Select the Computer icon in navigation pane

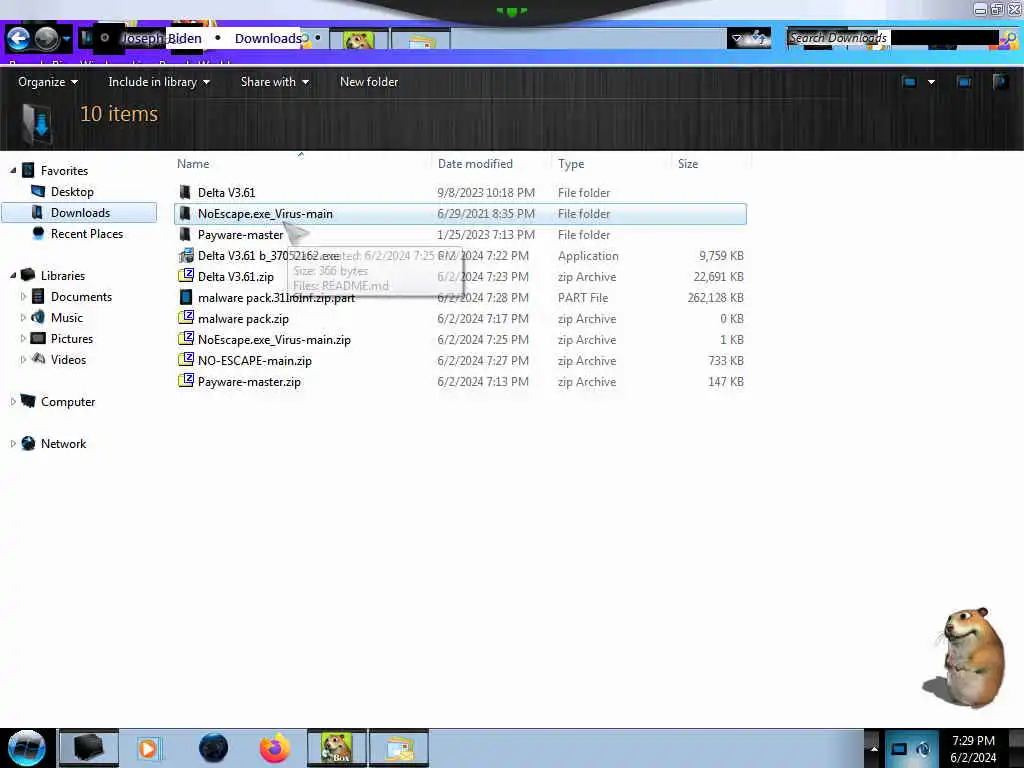[x=28, y=401]
